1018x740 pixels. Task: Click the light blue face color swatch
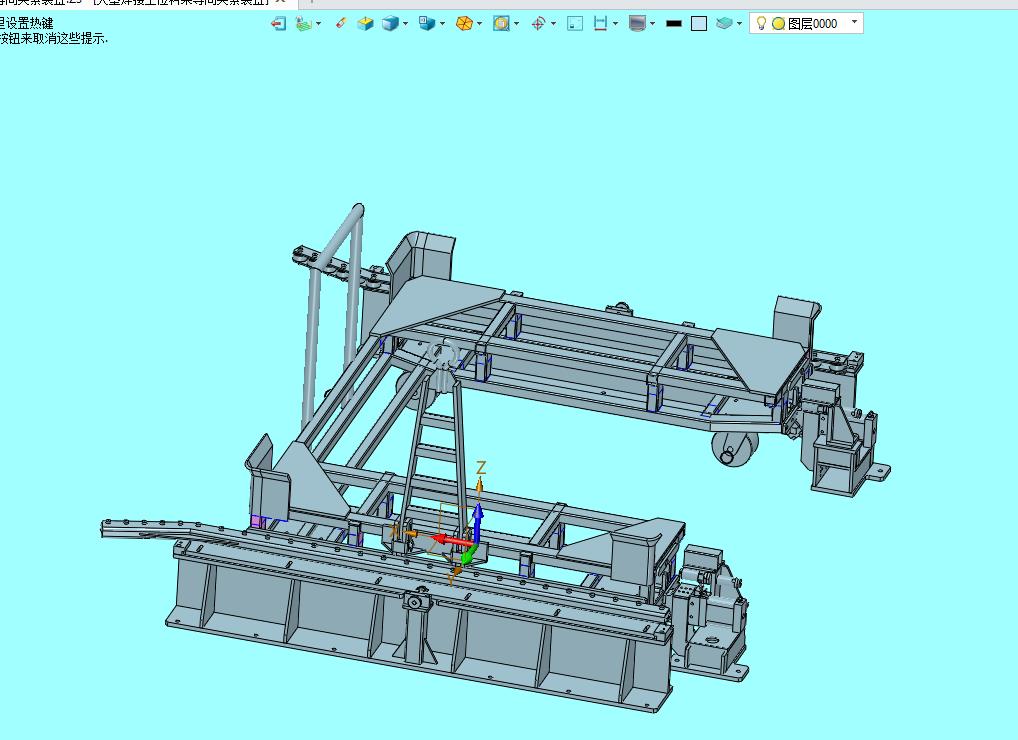(699, 24)
